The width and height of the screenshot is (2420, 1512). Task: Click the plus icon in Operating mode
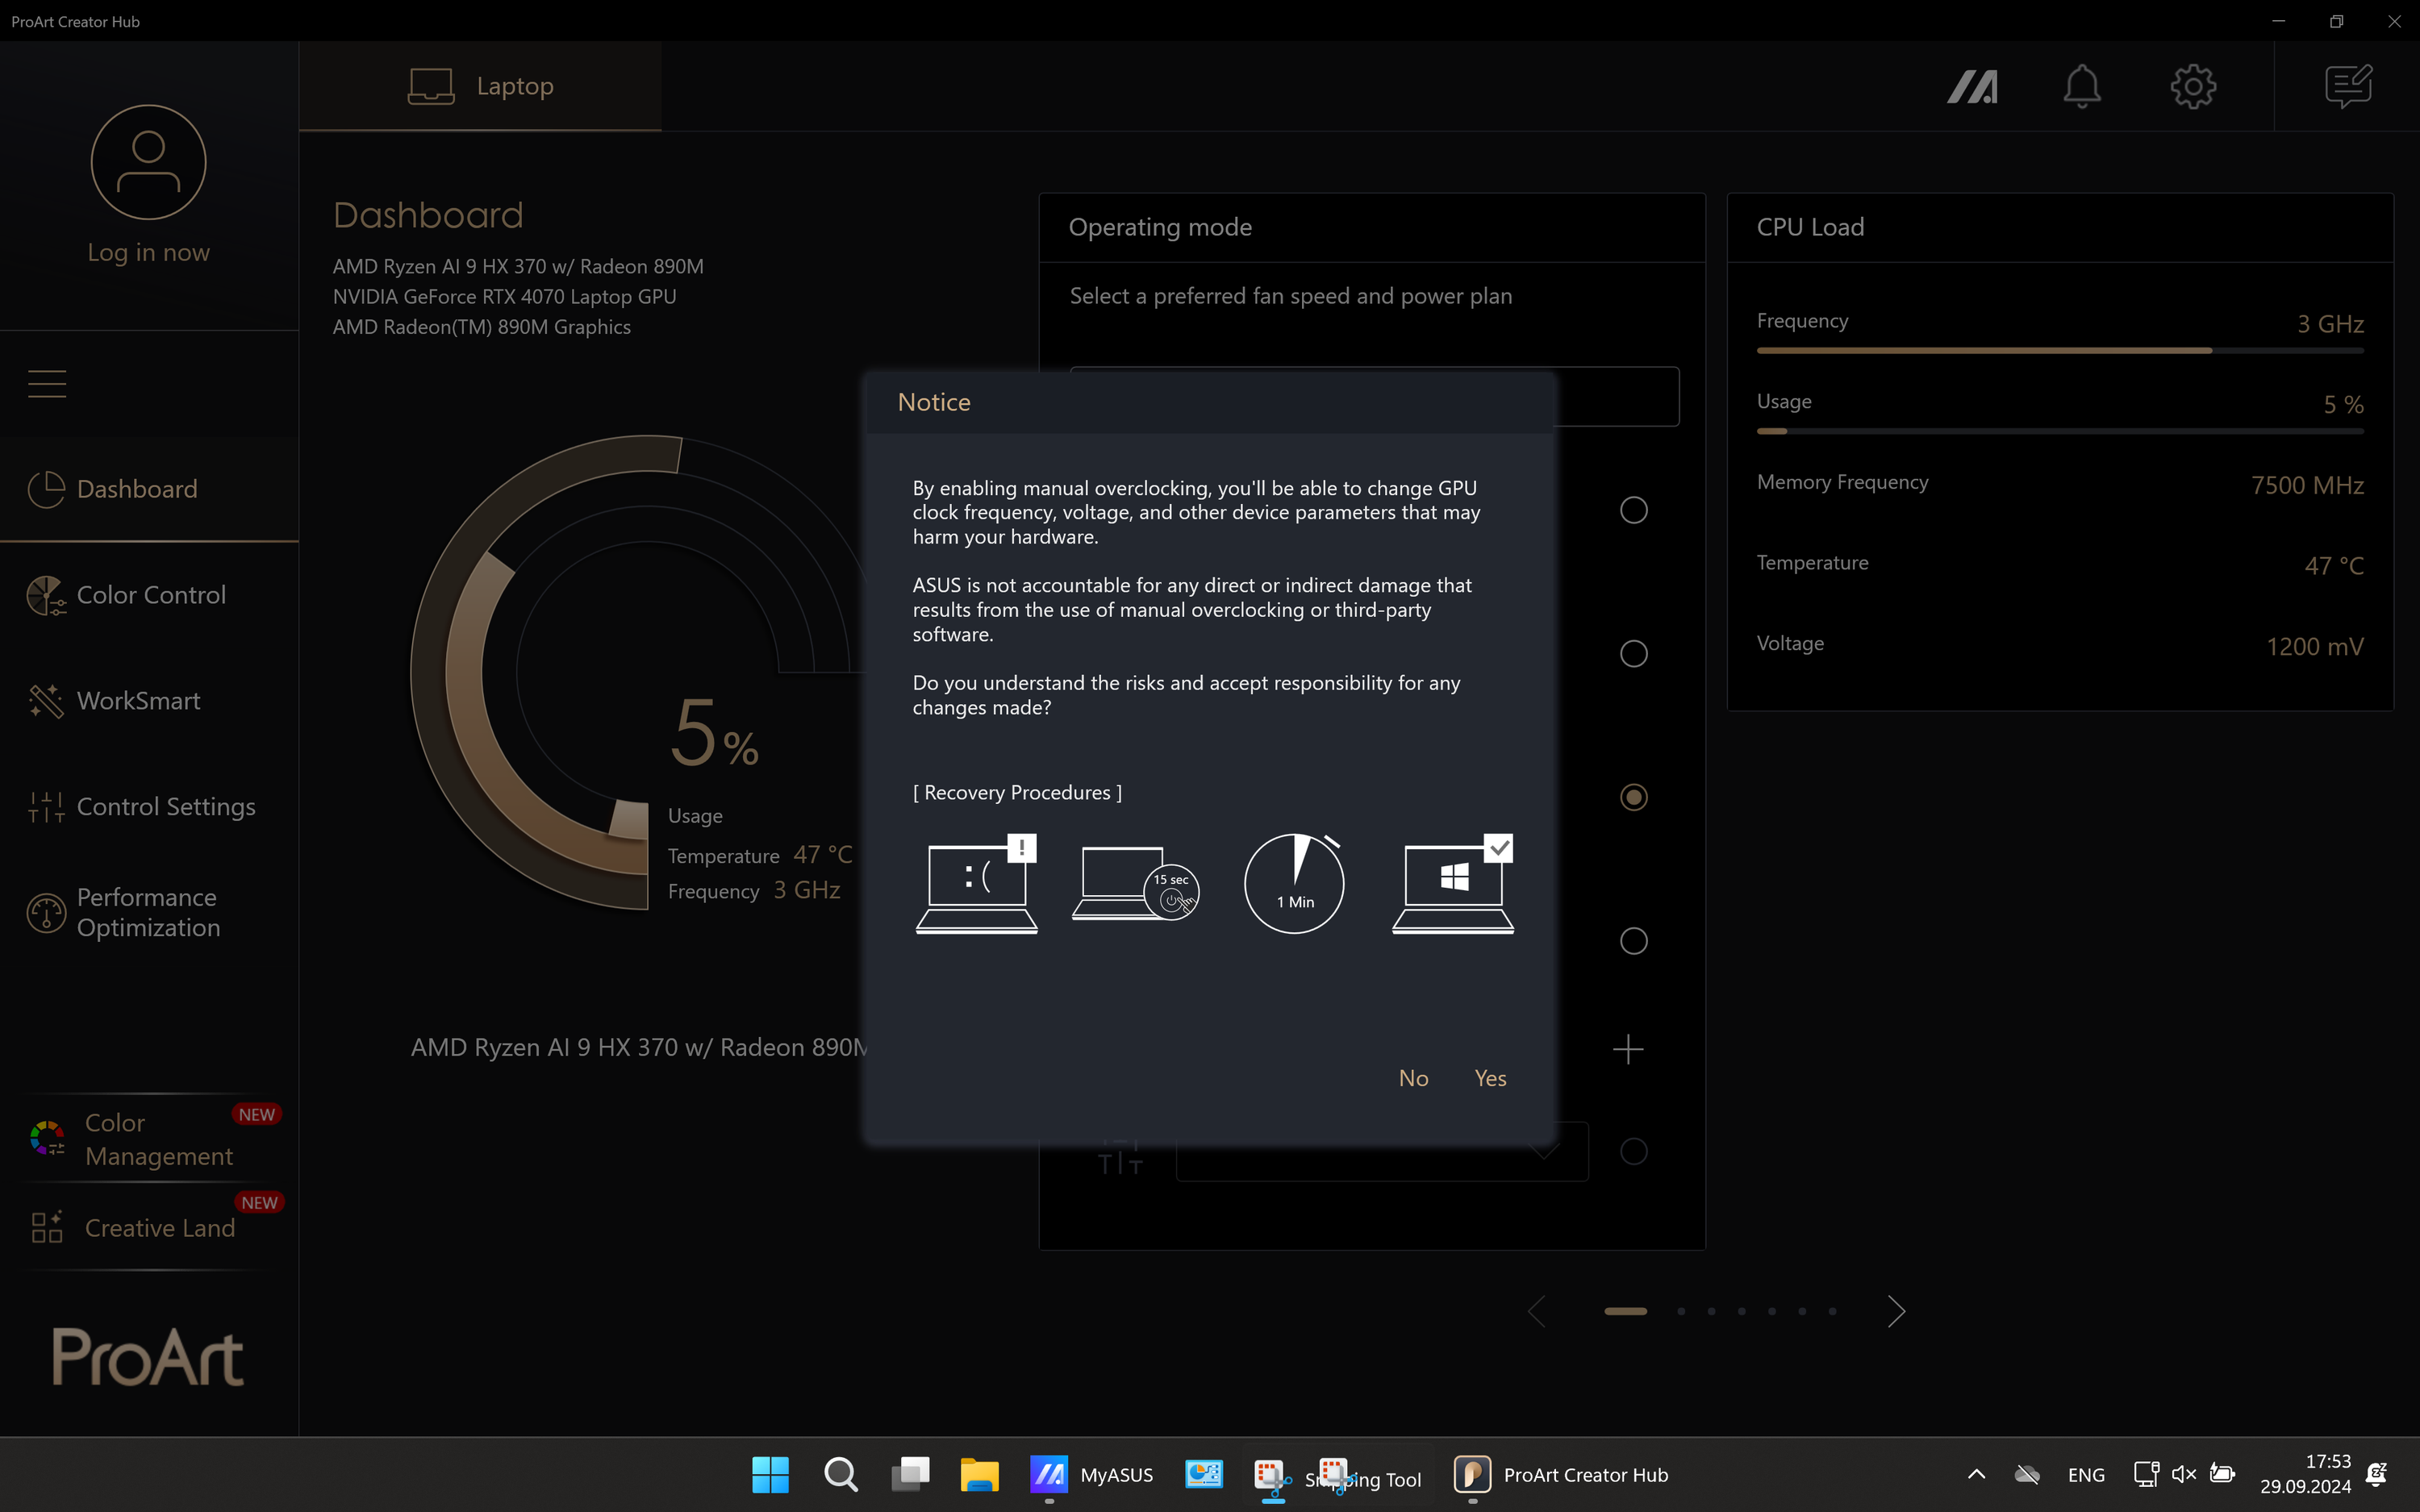click(x=1628, y=1049)
